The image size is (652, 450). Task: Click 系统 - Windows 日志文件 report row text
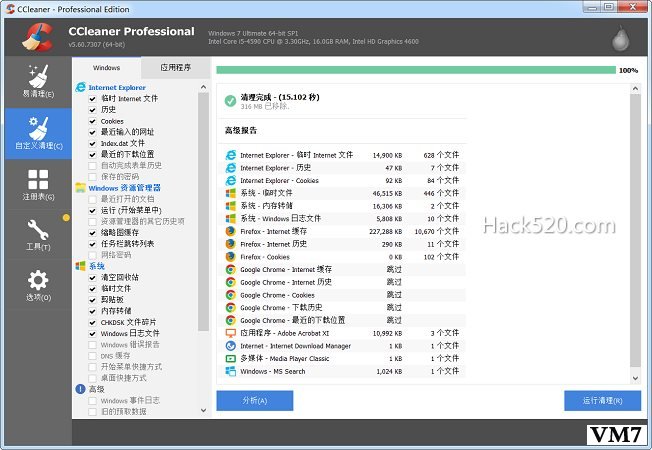pos(281,219)
